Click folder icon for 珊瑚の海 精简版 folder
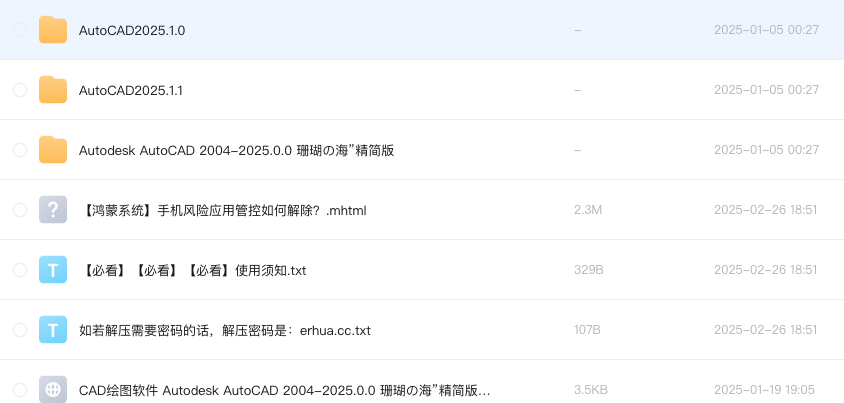 click(53, 150)
